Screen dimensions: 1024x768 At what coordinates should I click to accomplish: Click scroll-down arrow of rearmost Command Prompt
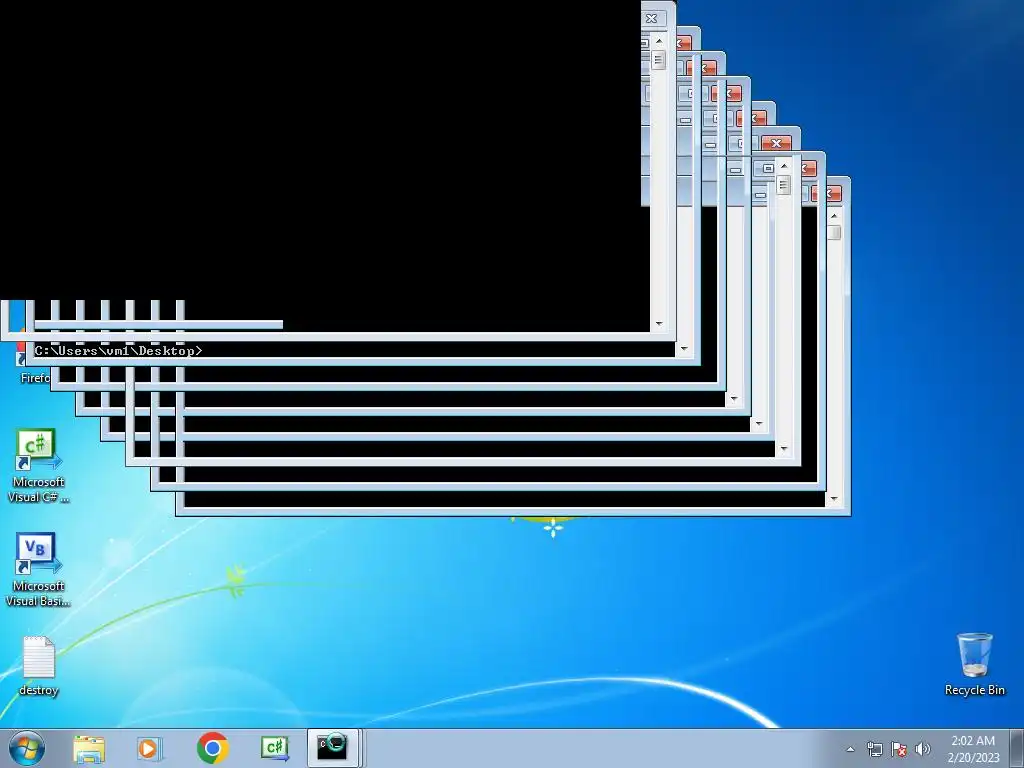[x=833, y=499]
